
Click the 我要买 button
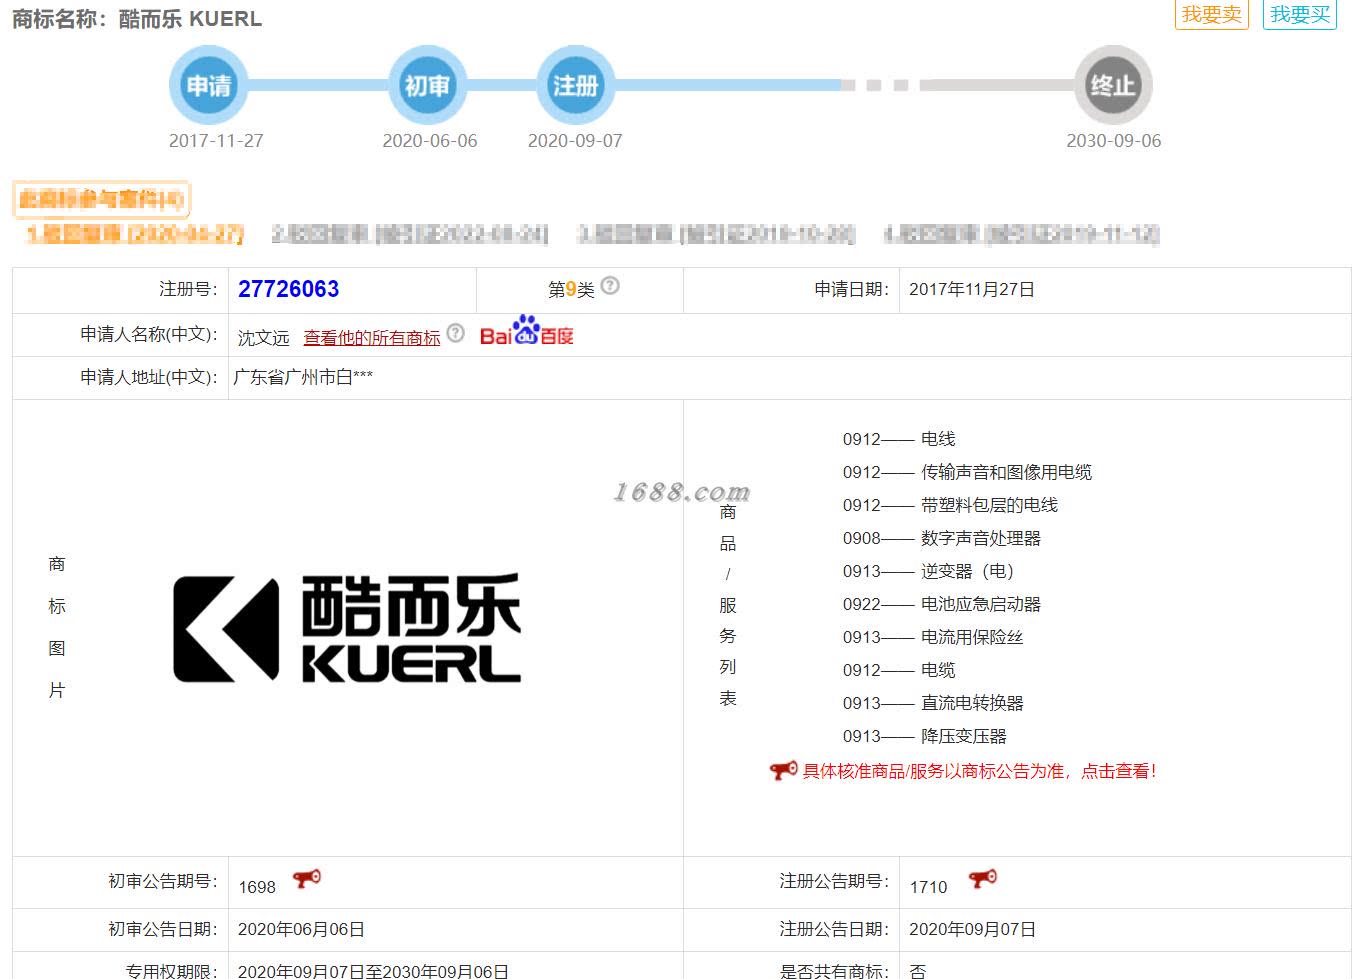[1300, 14]
